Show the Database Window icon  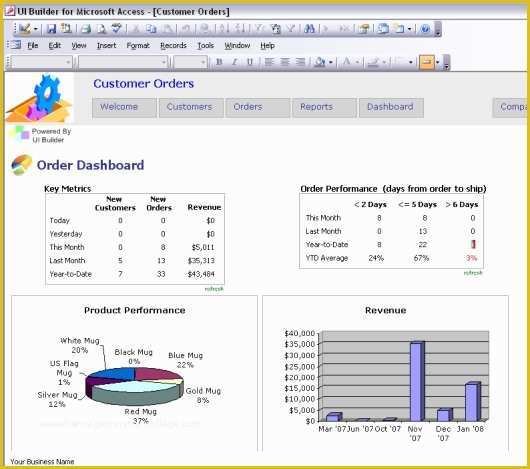[x=383, y=29]
